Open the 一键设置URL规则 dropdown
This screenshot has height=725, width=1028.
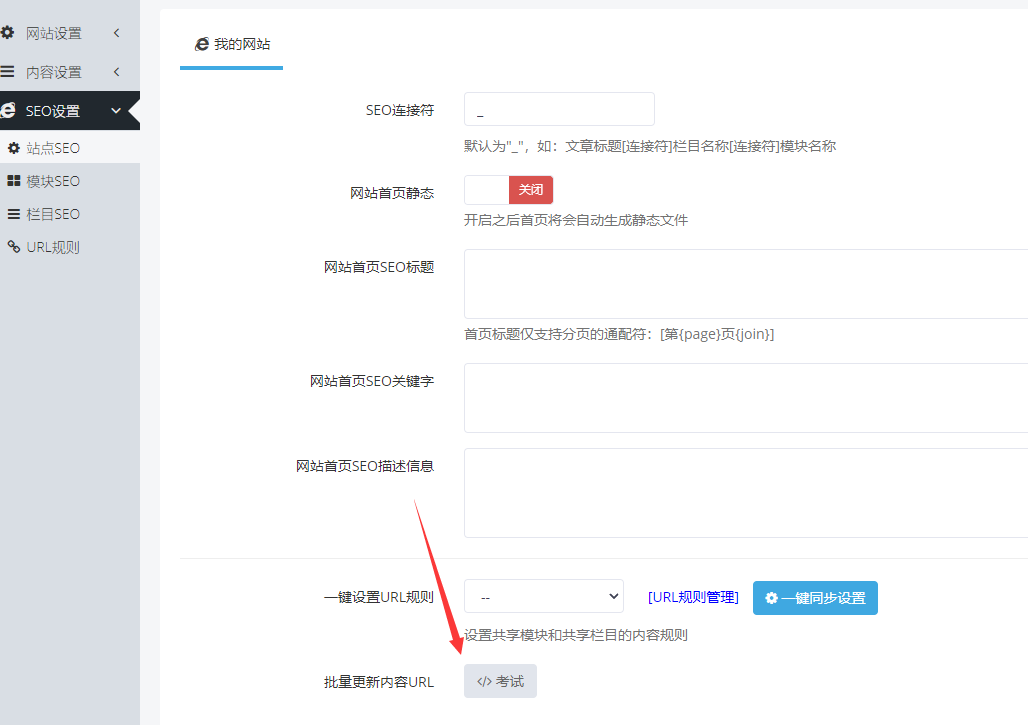click(x=544, y=597)
